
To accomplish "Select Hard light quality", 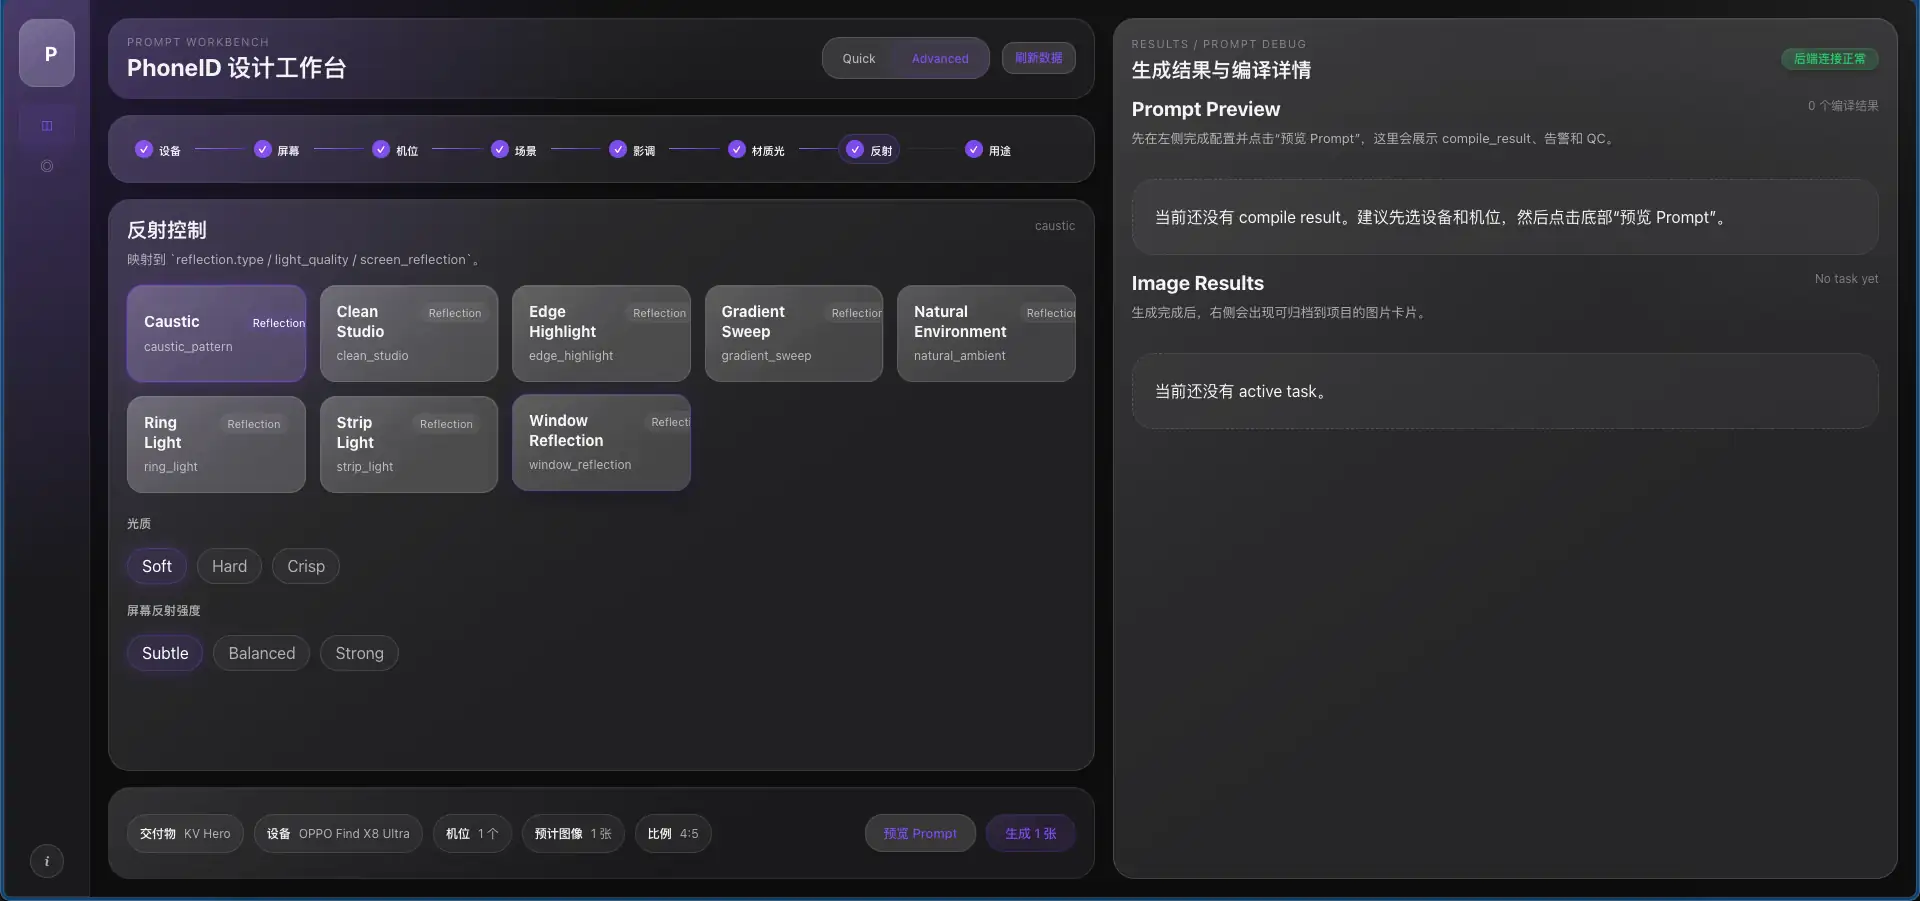I will (229, 566).
